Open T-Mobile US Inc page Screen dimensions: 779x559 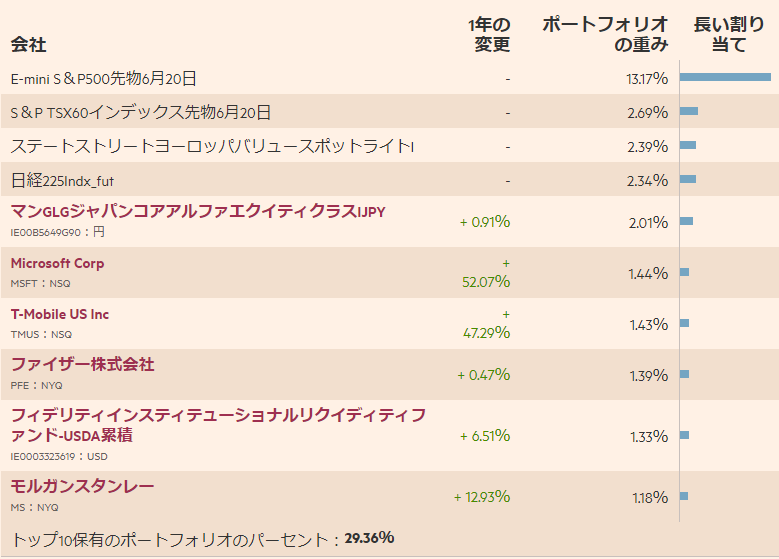point(60,314)
